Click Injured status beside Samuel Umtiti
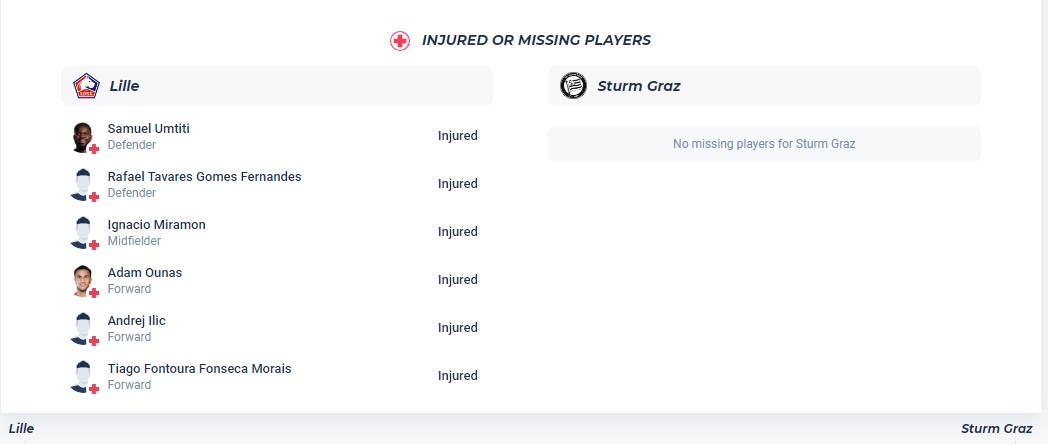1048x444 pixels. tap(458, 136)
